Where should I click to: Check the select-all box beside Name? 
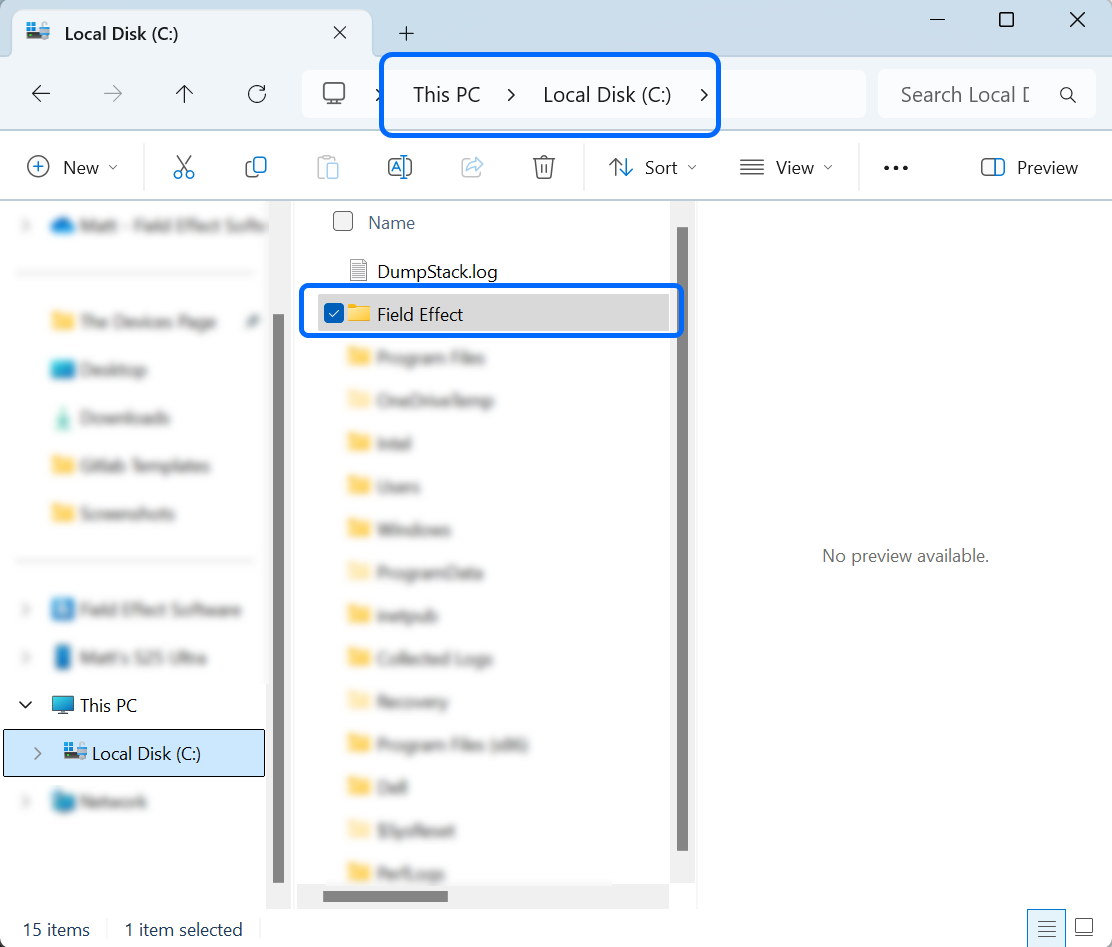click(x=343, y=221)
